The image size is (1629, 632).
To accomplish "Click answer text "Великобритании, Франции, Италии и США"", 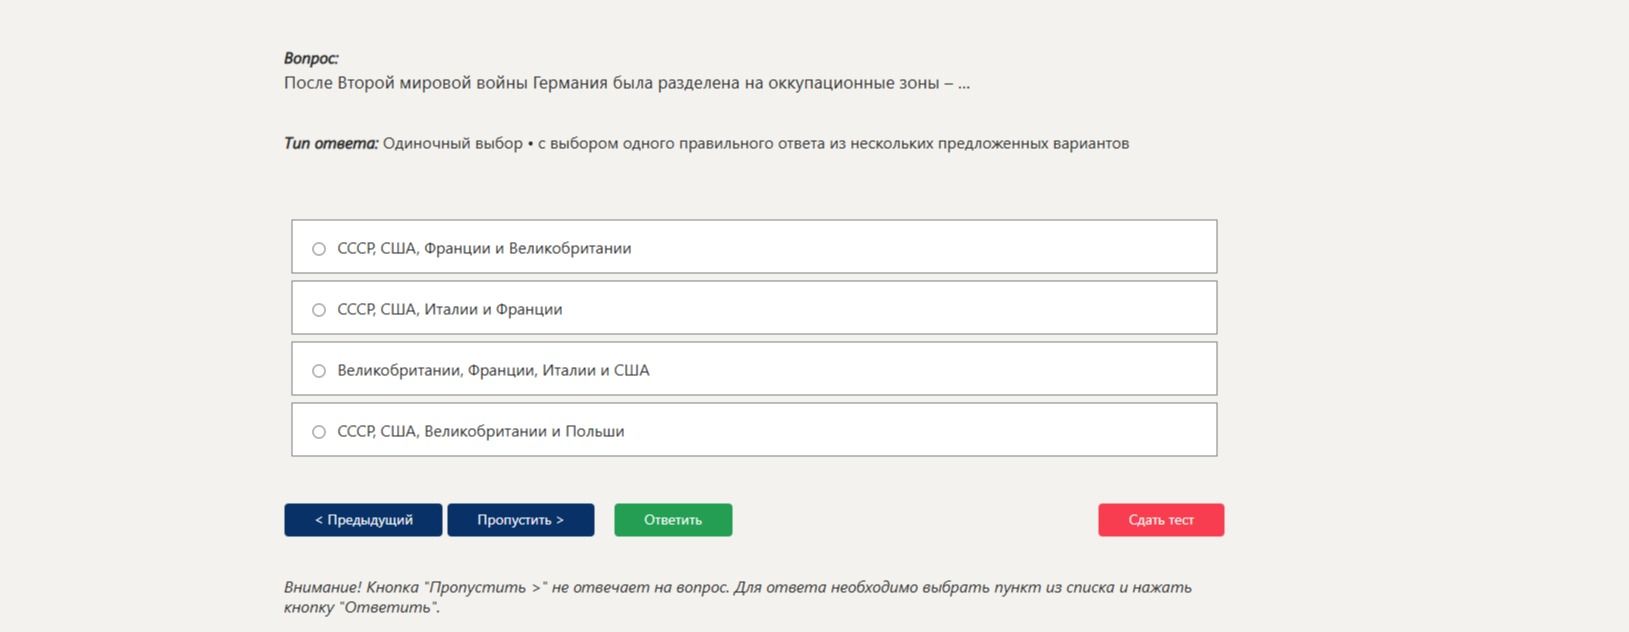I will point(493,370).
